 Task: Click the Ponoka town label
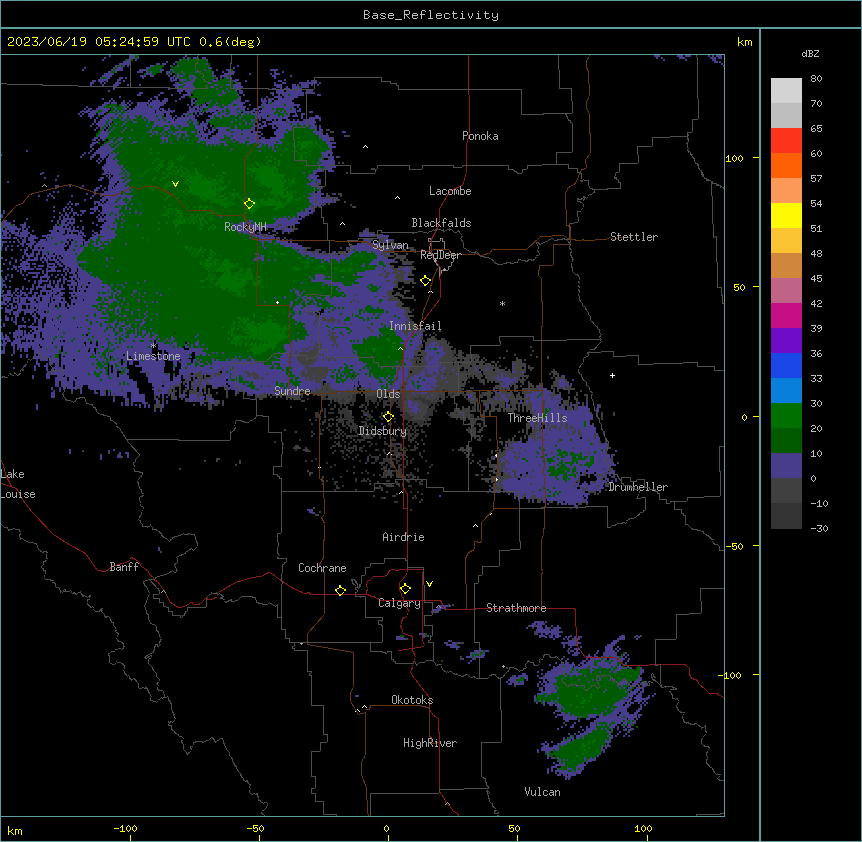[x=480, y=136]
